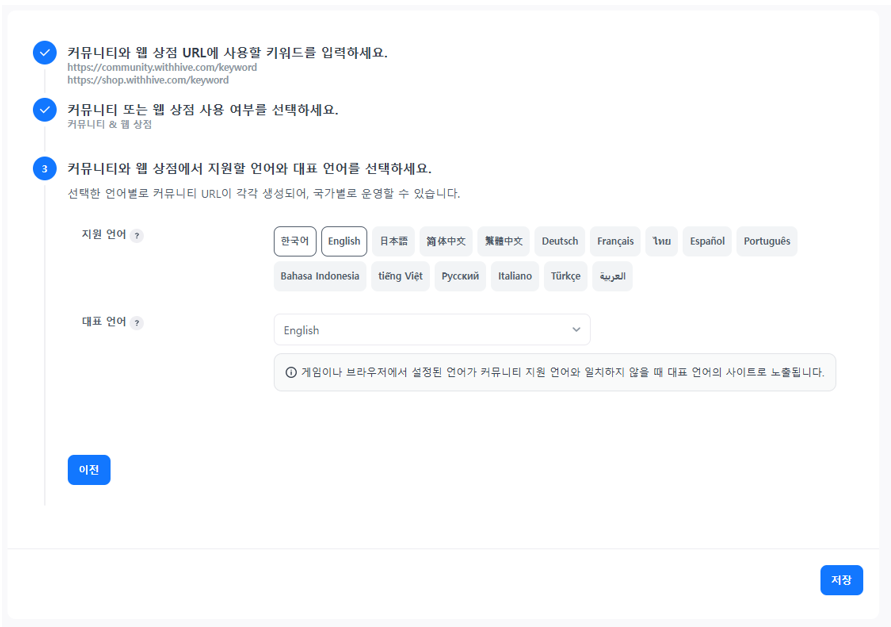Expand step 1 URL keyword section

(x=227, y=53)
